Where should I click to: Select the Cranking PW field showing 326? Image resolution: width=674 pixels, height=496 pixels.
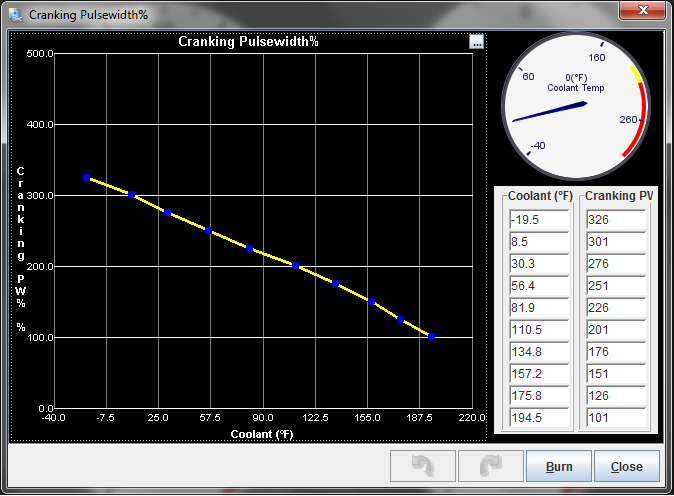pyautogui.click(x=616, y=220)
